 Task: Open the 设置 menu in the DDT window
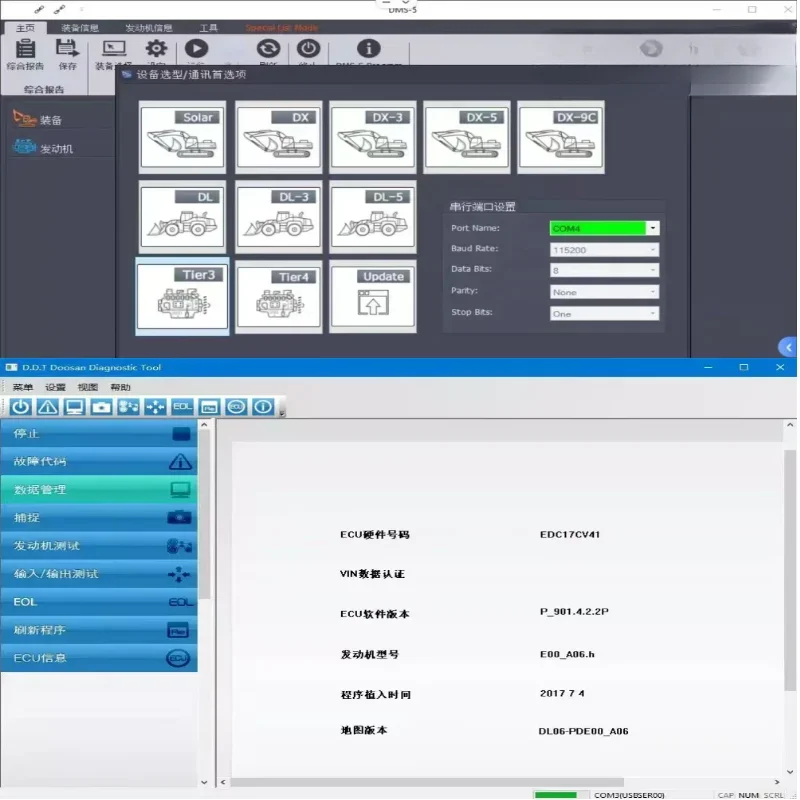[55, 387]
